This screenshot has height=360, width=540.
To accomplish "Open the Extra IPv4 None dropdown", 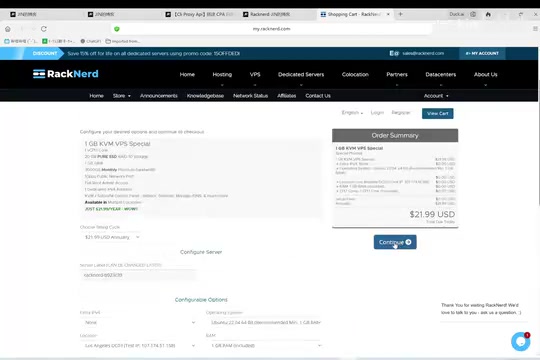I will tap(138, 322).
